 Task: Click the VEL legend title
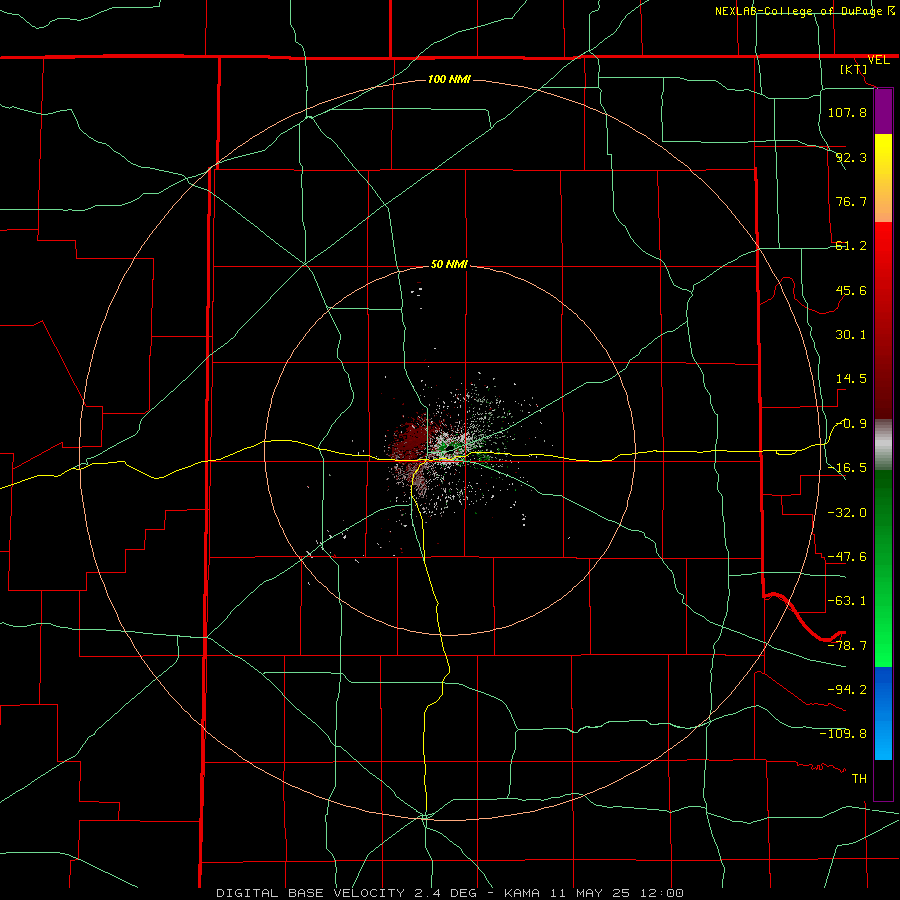coord(878,60)
